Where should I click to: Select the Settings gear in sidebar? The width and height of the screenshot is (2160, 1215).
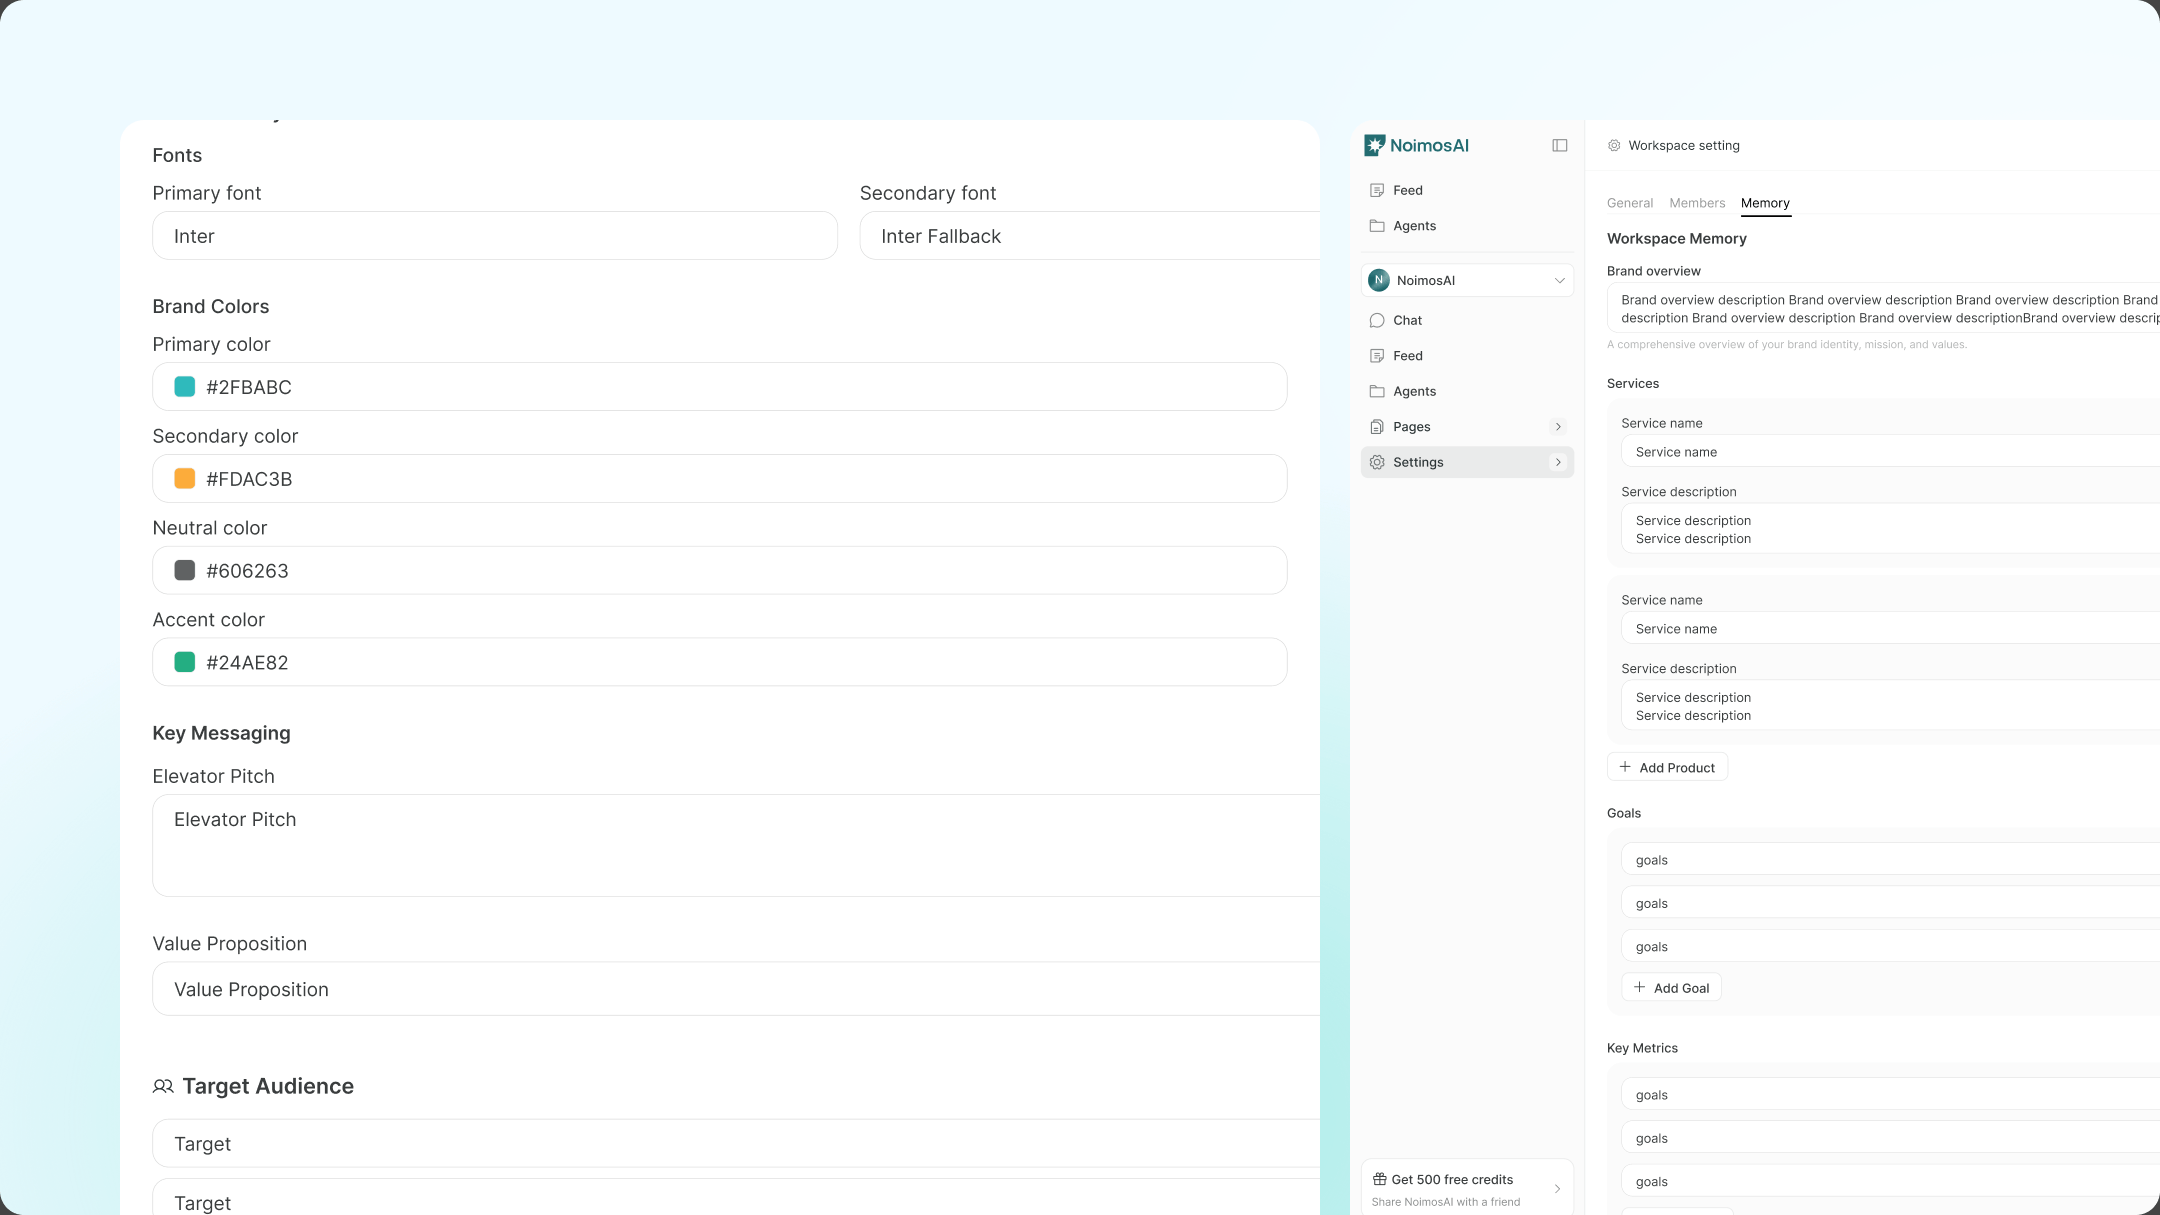(1377, 462)
